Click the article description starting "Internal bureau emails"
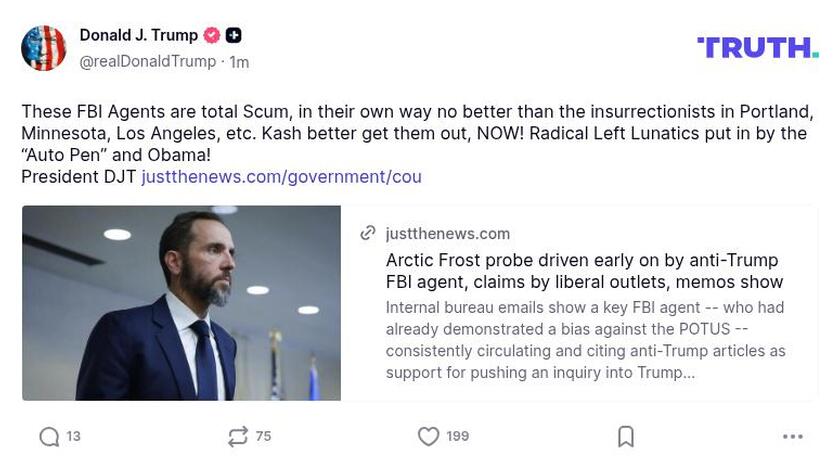 [585, 339]
